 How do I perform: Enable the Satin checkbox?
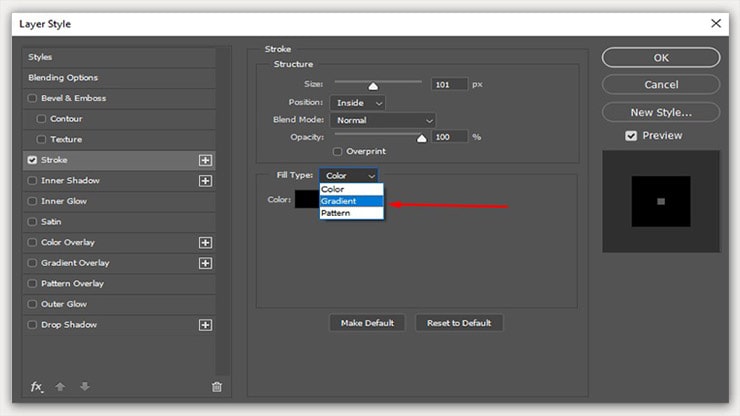point(32,221)
